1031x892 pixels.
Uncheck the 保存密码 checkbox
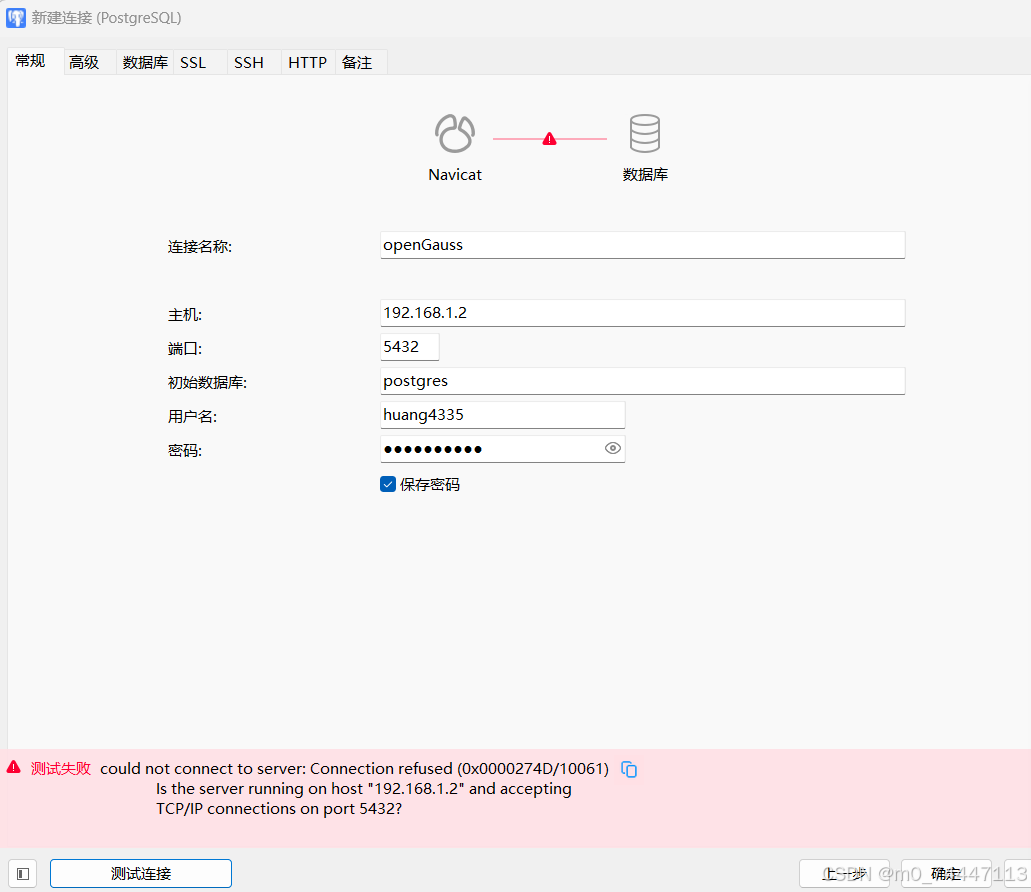[387, 484]
